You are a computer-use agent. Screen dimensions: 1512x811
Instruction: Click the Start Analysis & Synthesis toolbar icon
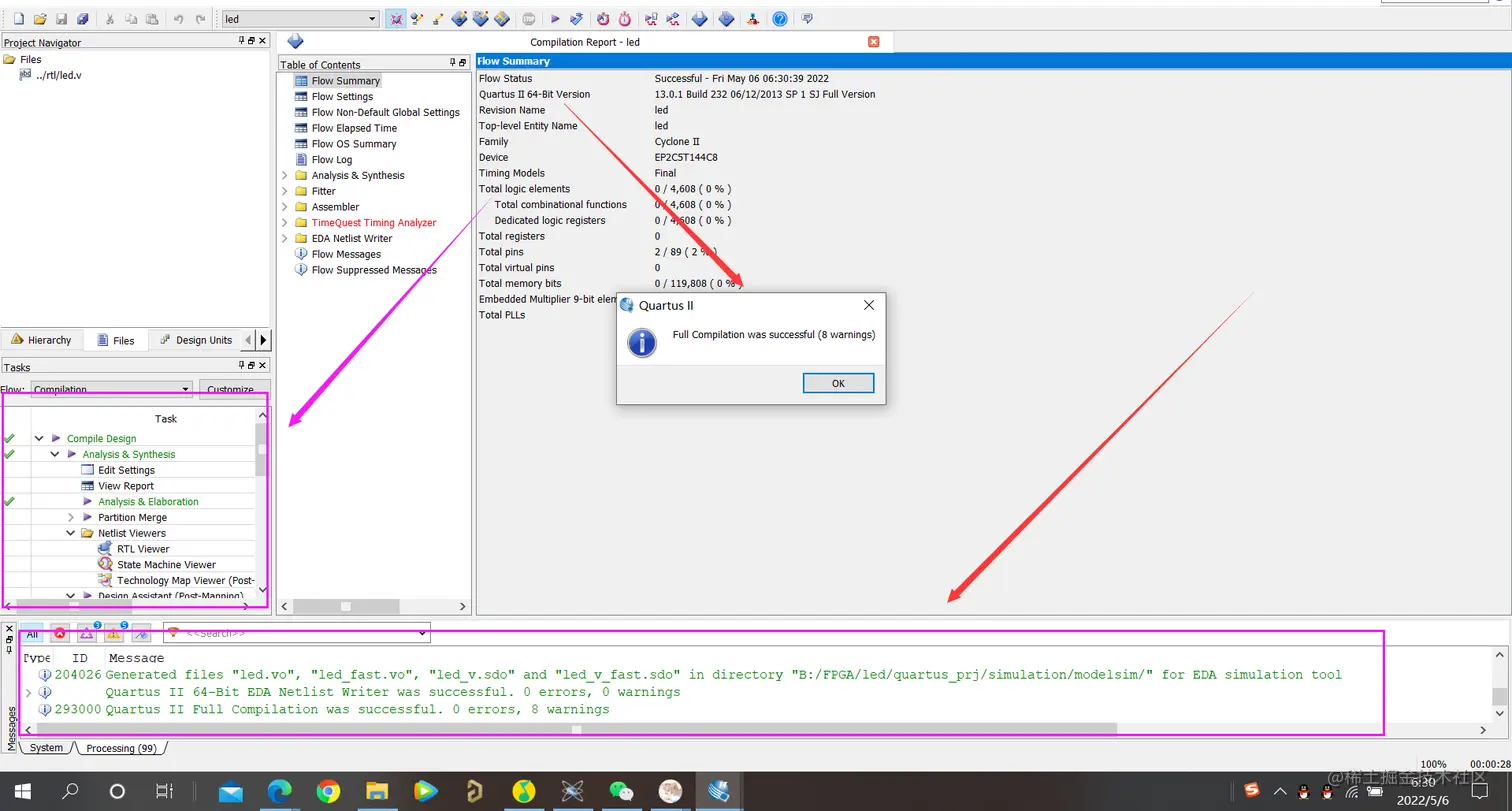(577, 19)
